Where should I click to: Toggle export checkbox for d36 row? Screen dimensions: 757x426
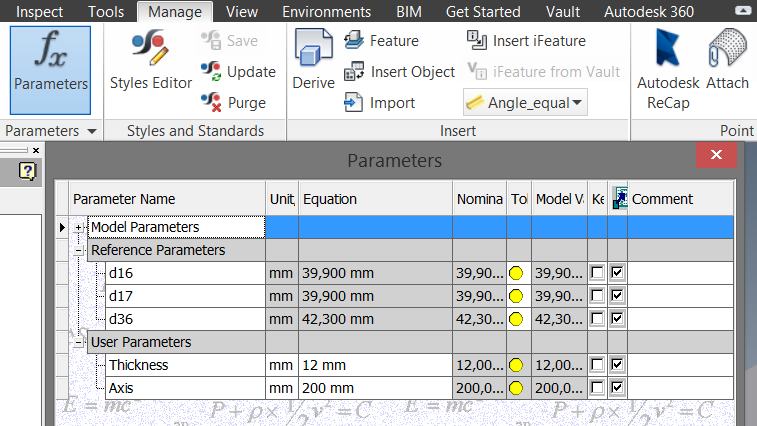[617, 319]
